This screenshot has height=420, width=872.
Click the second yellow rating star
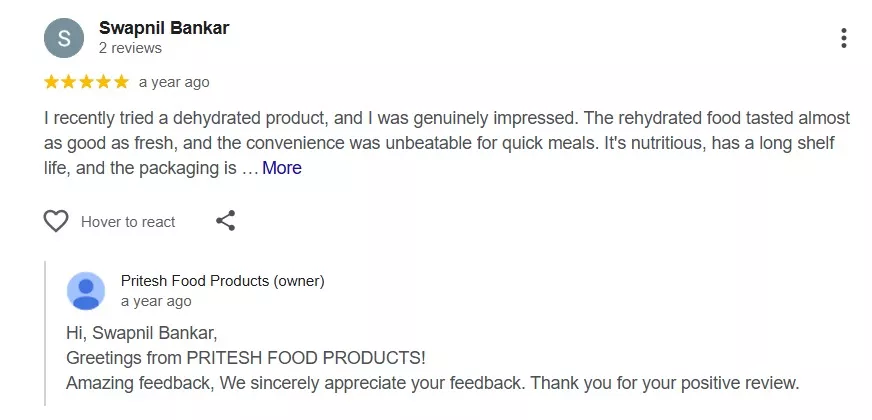click(x=69, y=81)
